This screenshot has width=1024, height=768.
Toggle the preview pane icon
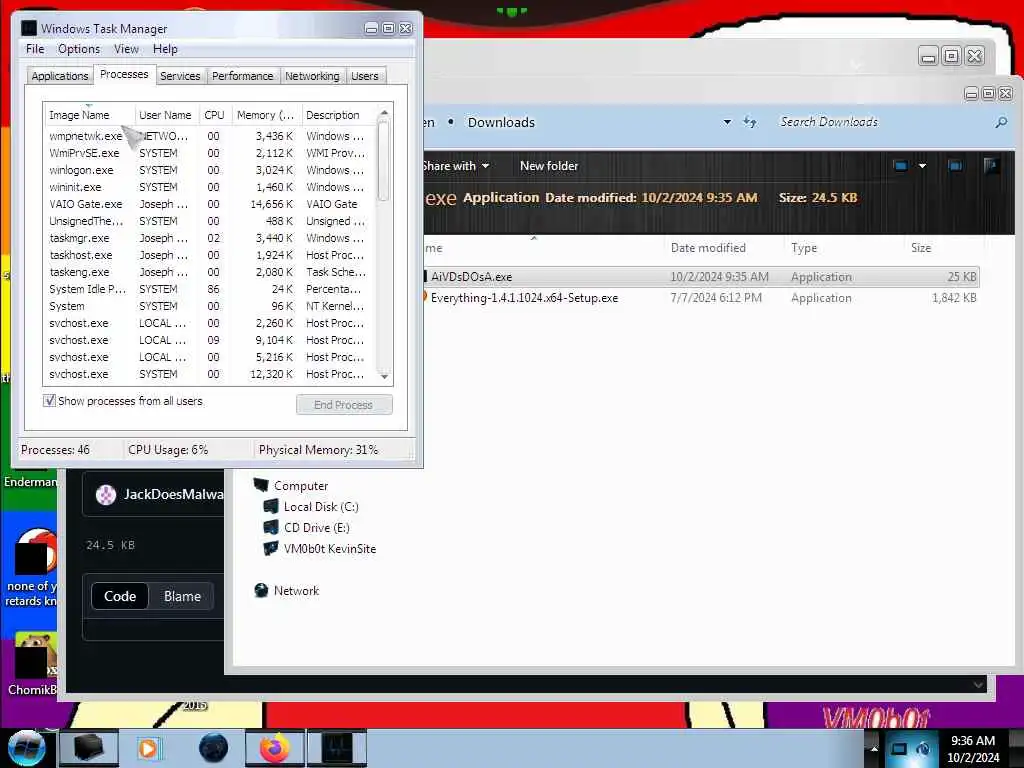pyautogui.click(x=954, y=166)
